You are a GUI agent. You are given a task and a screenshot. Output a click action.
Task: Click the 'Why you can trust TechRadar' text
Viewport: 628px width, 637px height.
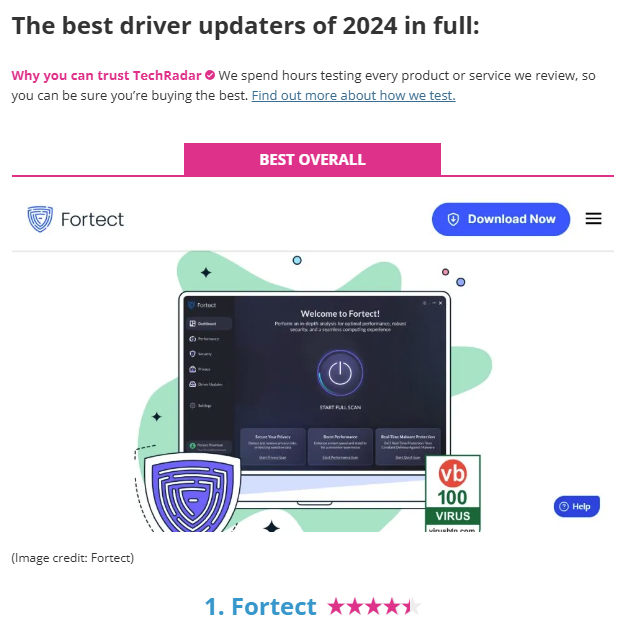point(106,76)
